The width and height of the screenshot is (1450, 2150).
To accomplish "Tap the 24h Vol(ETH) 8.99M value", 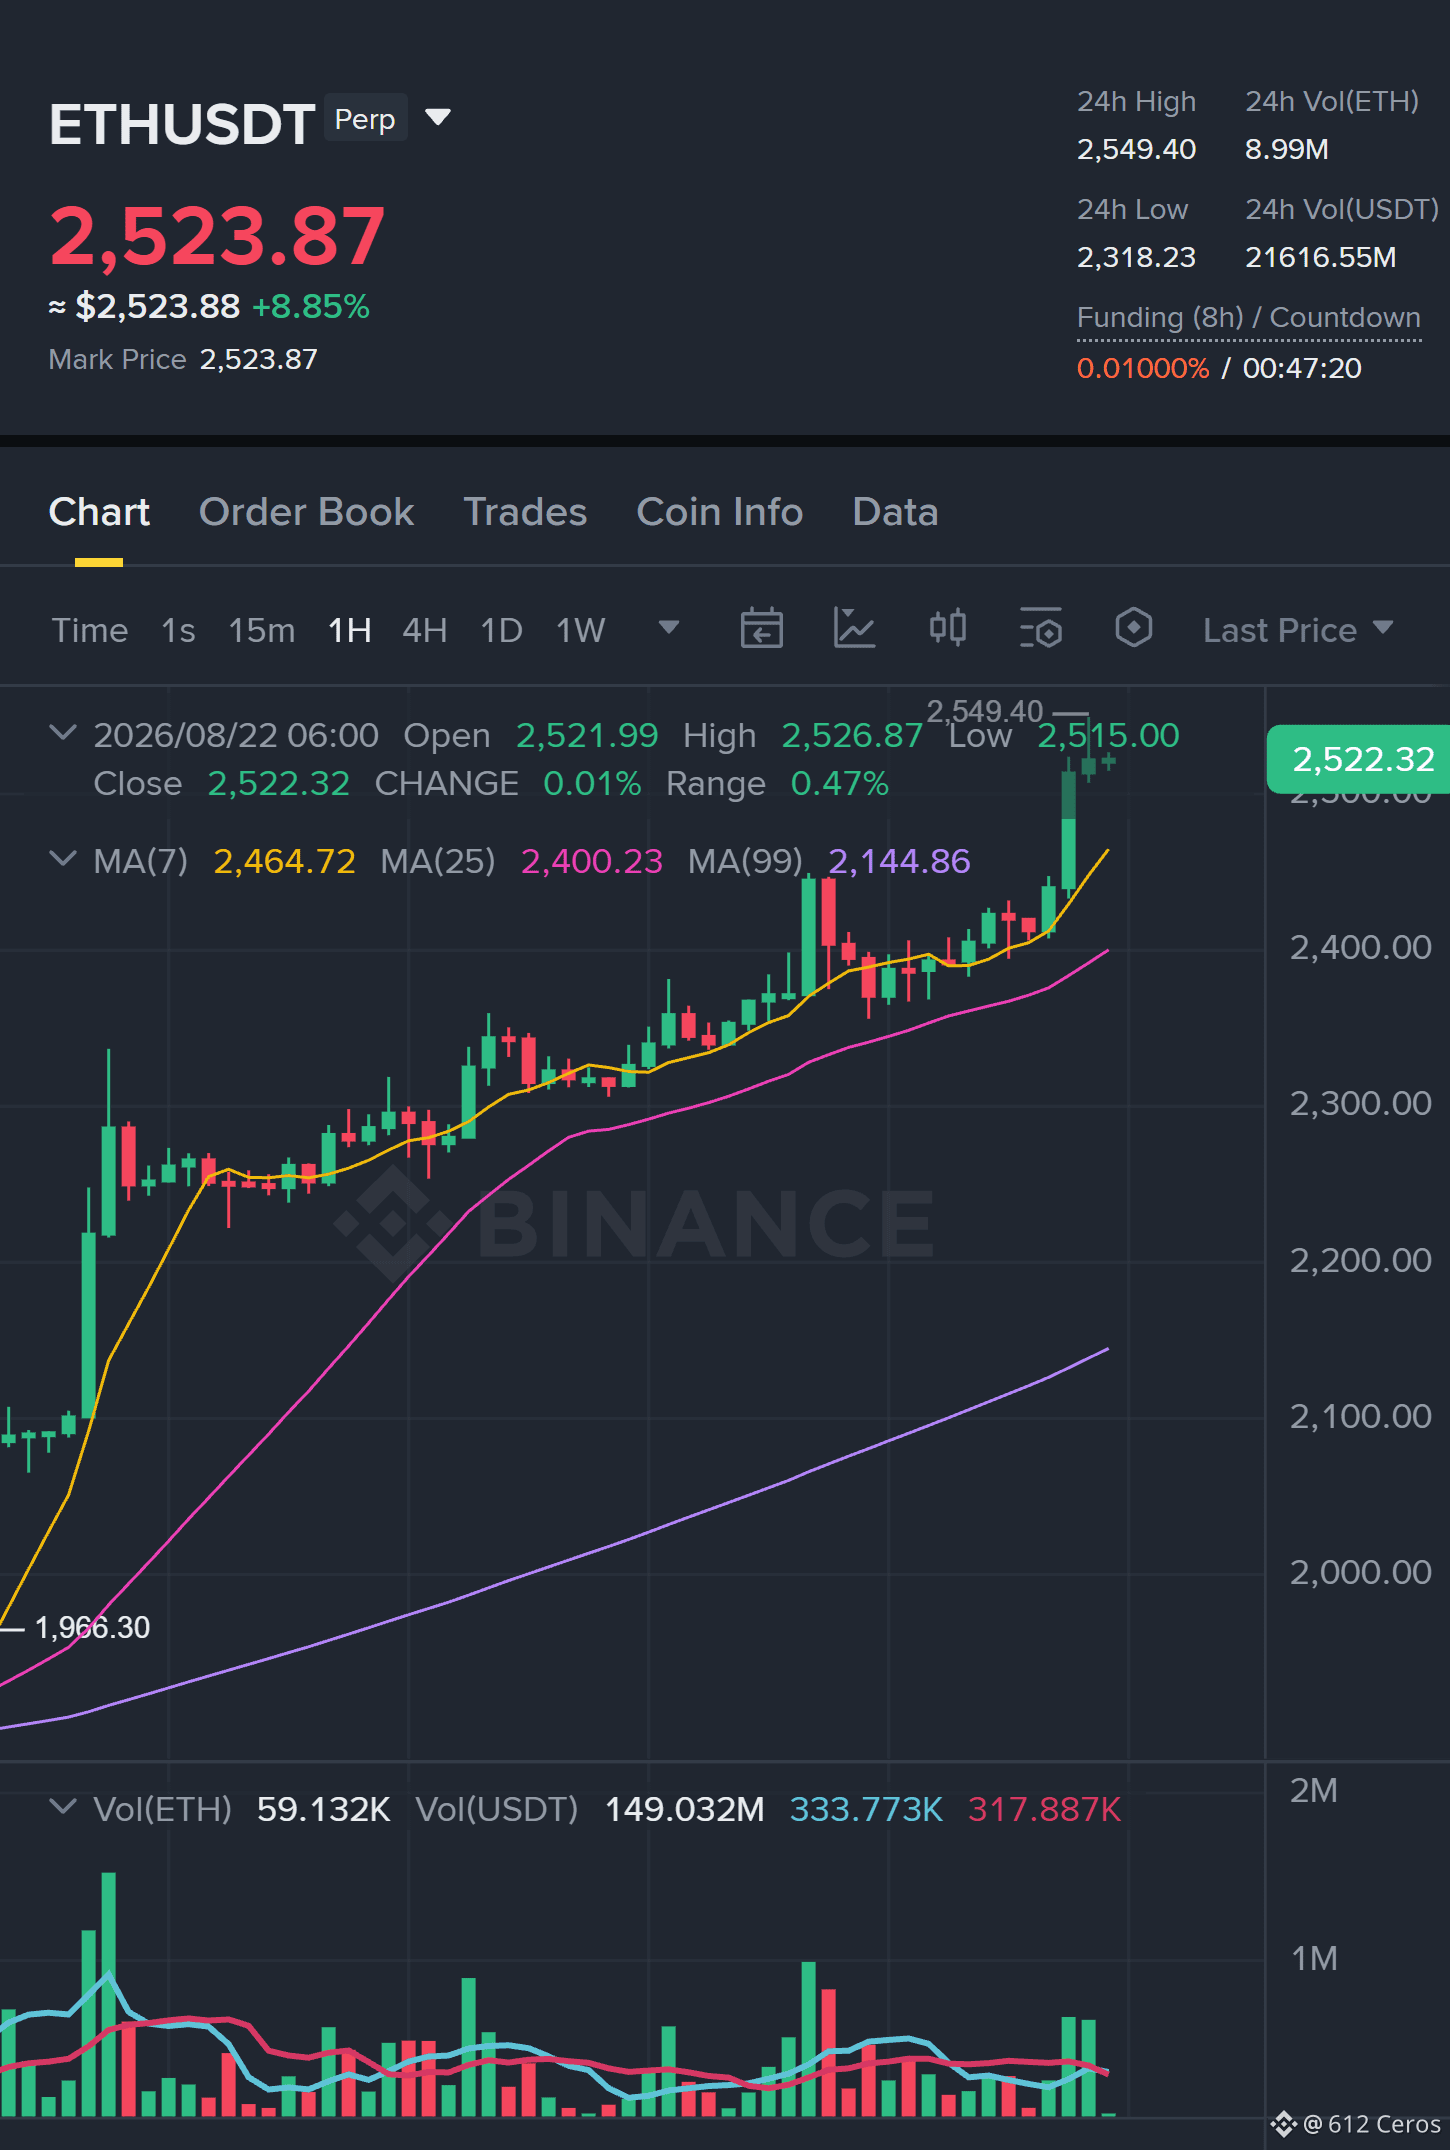I will pyautogui.click(x=1287, y=149).
